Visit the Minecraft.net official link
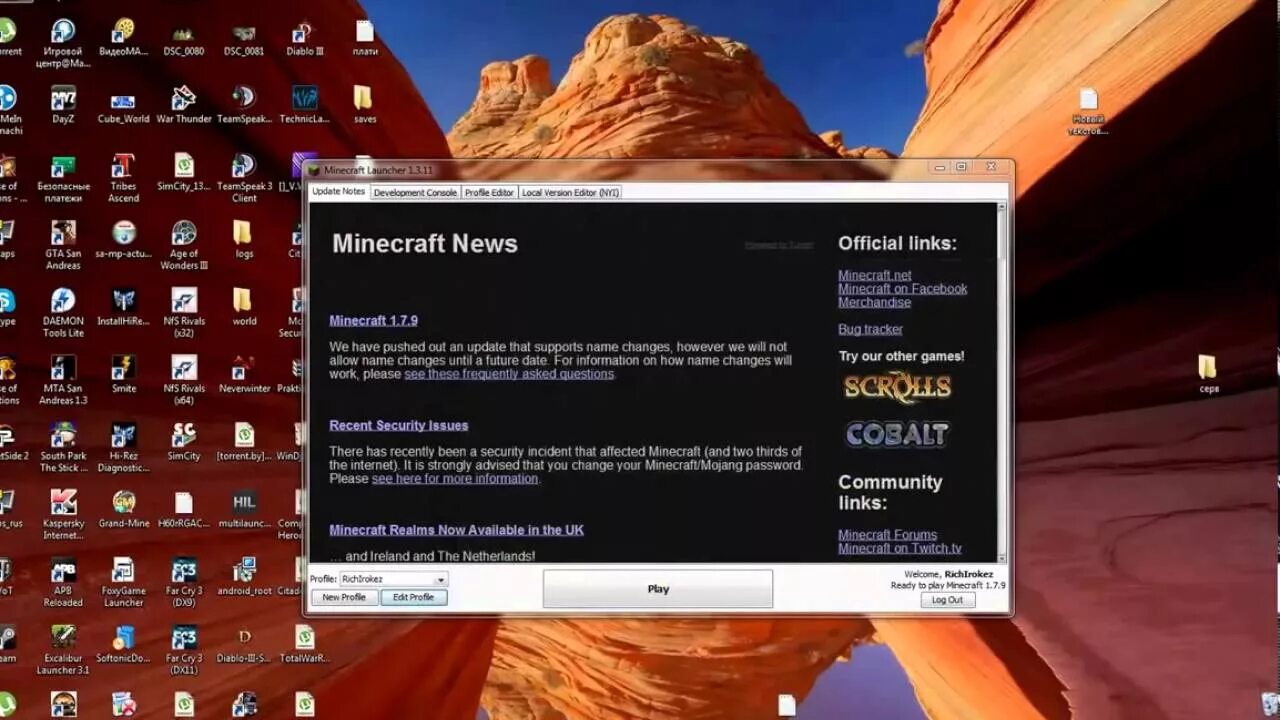 pyautogui.click(x=875, y=275)
